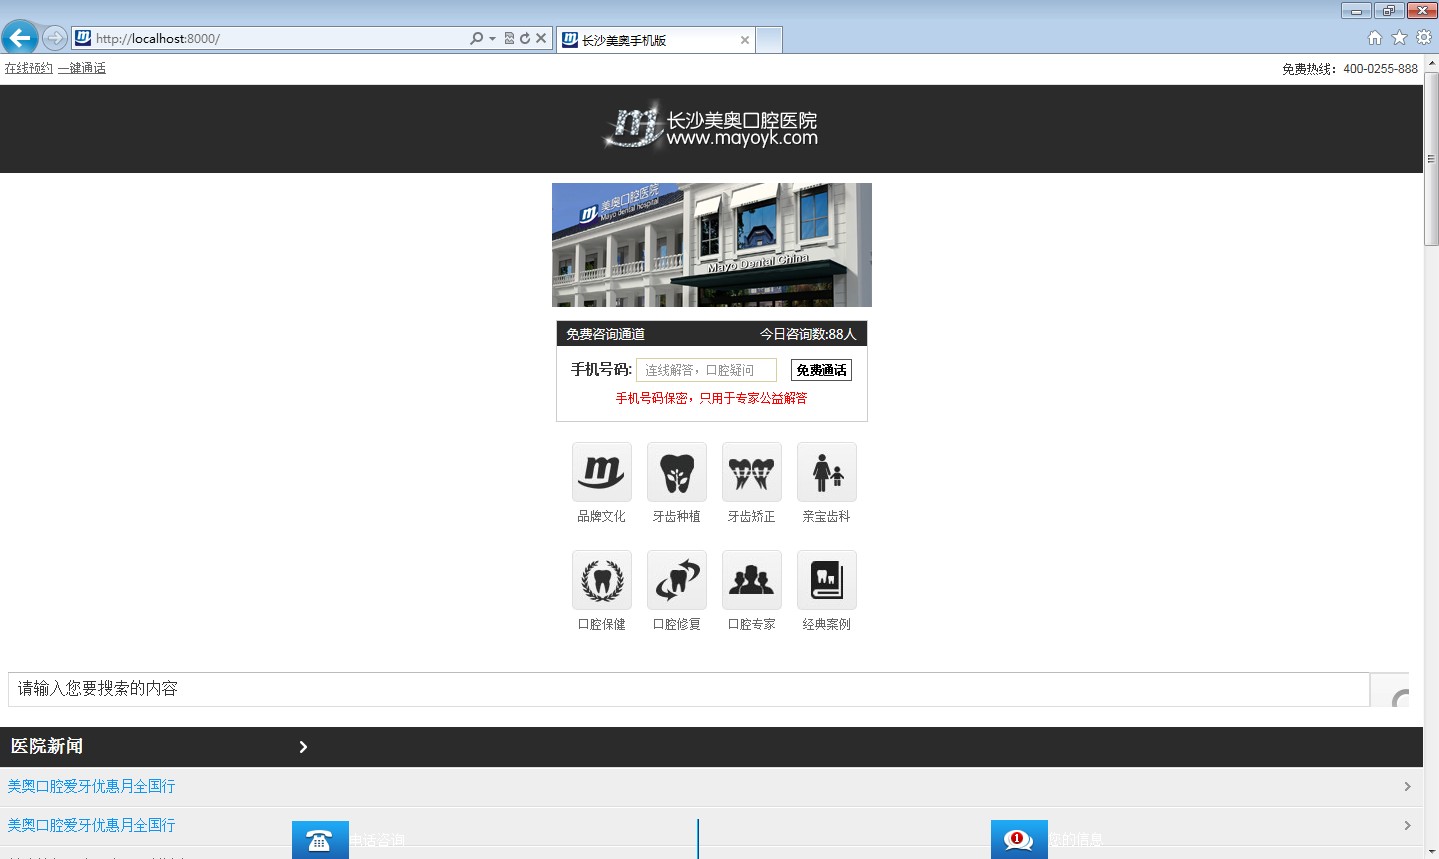Click the 免费热线：400-0255-888 hotline text
The height and width of the screenshot is (859, 1439).
pos(1350,69)
